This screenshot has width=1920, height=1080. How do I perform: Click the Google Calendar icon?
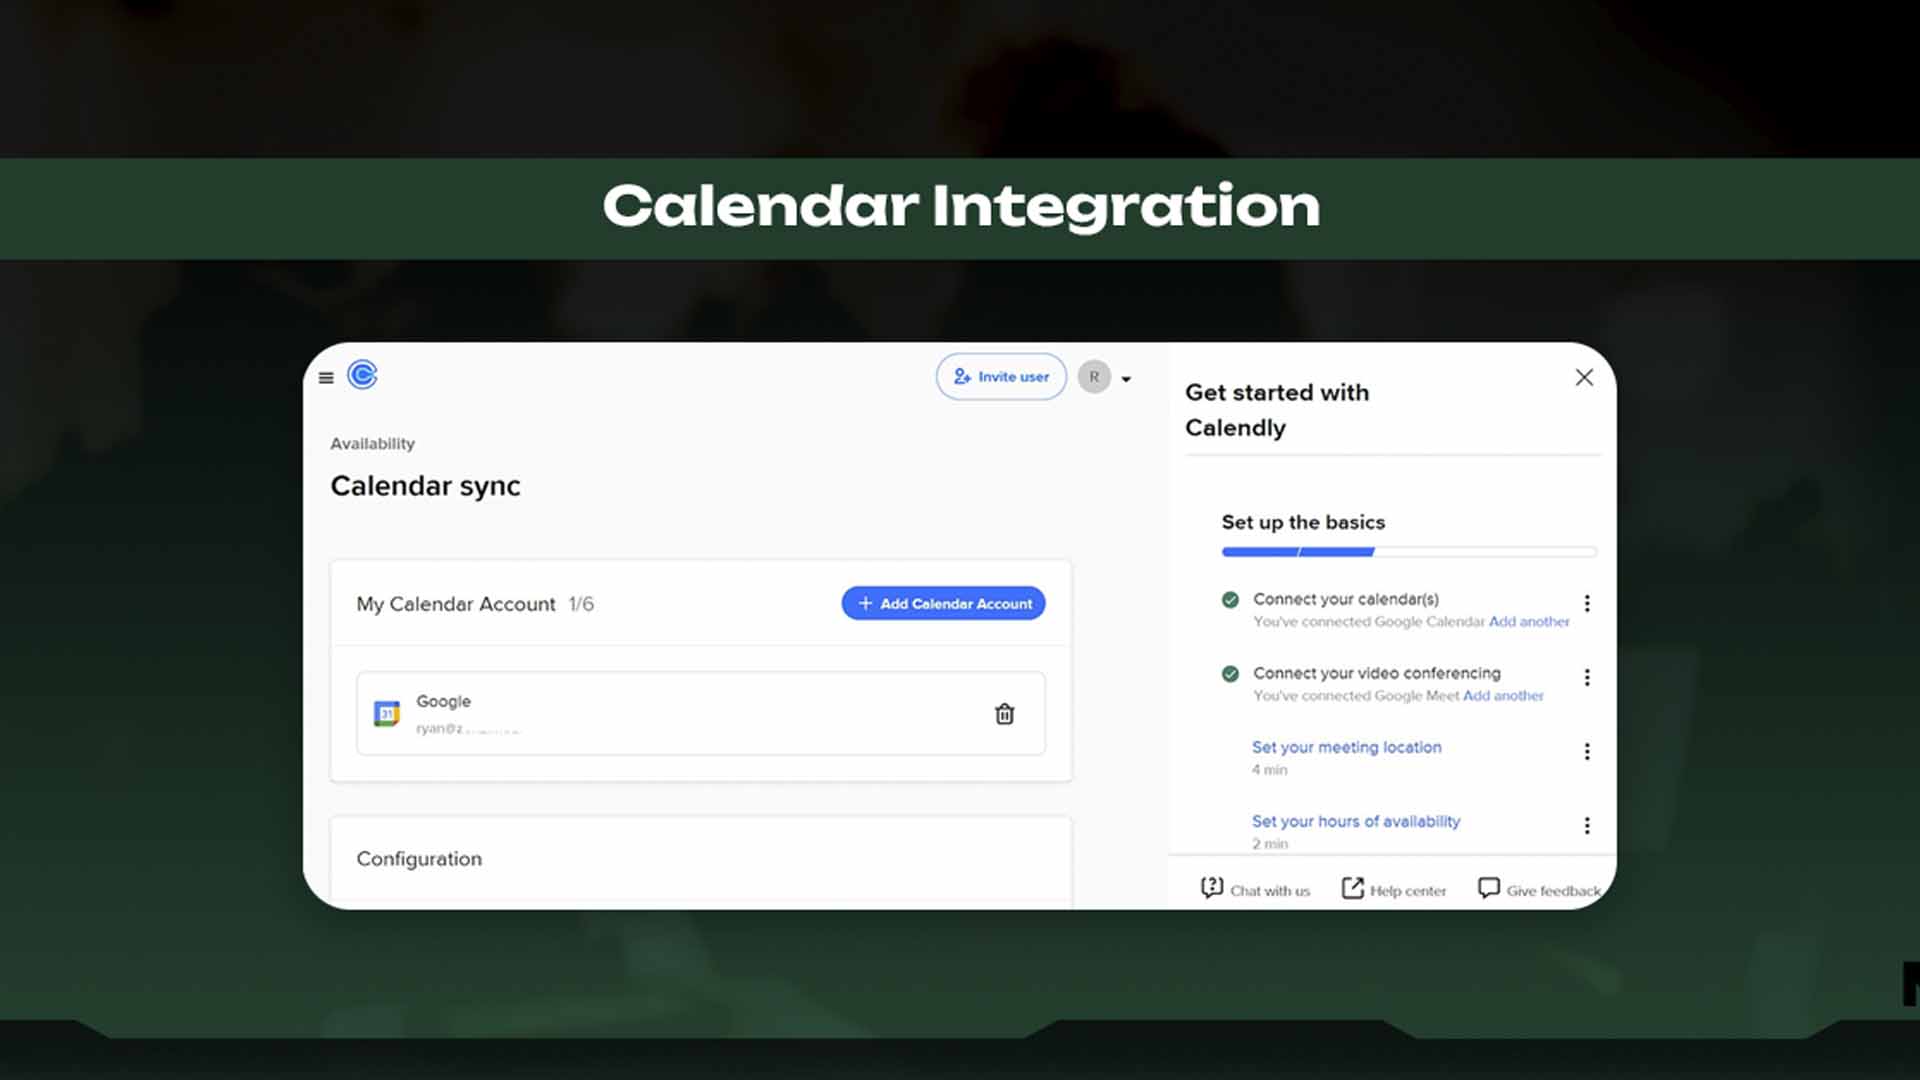click(387, 713)
